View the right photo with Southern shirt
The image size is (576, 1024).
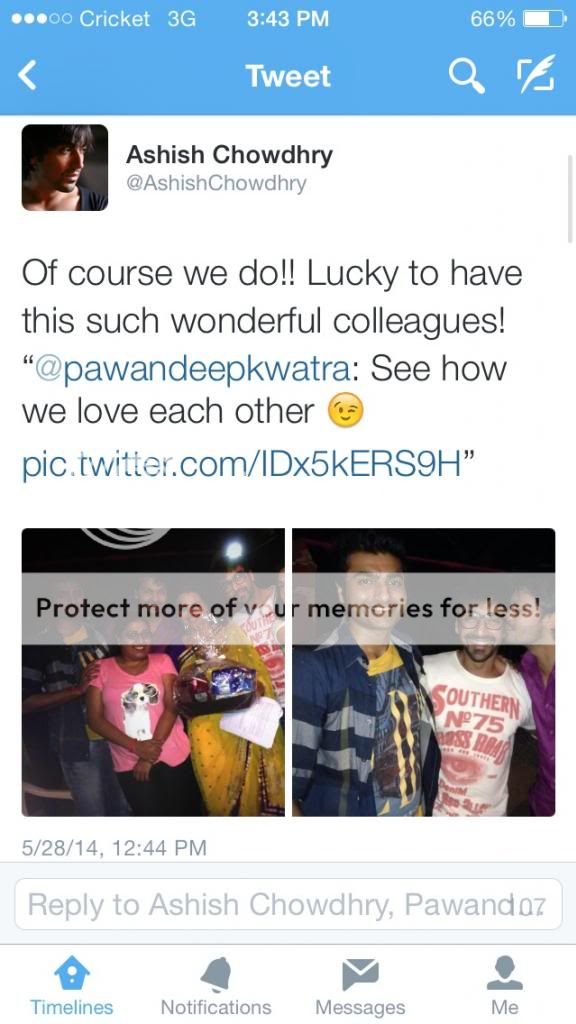pyautogui.click(x=424, y=672)
